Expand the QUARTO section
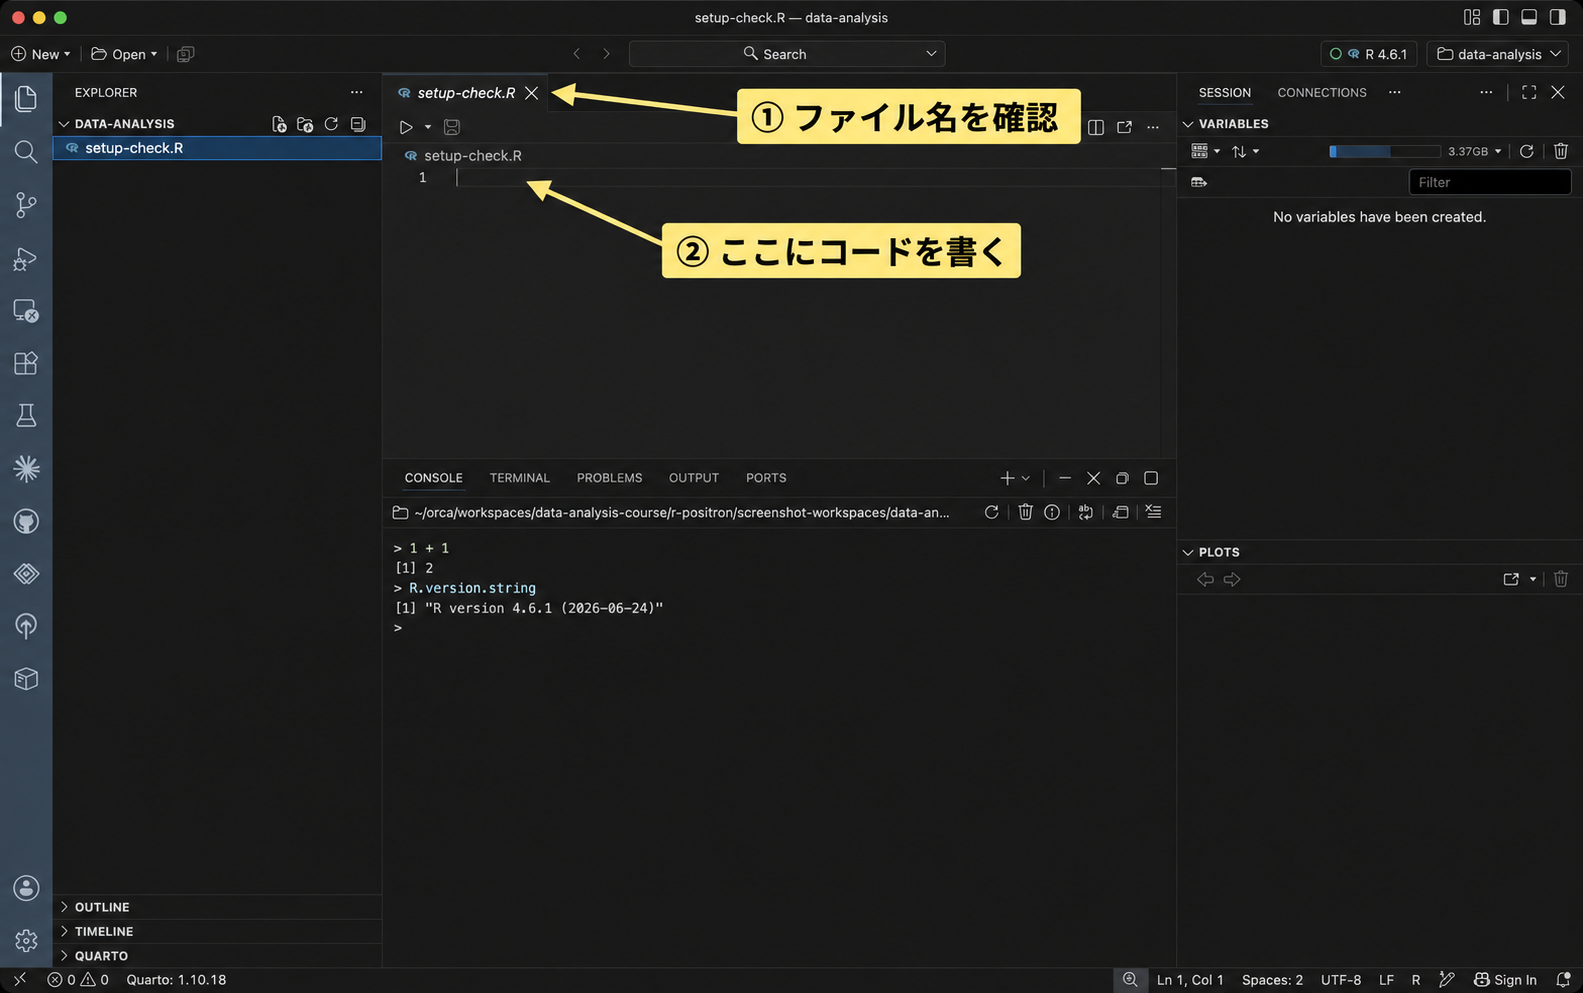Viewport: 1583px width, 993px height. (64, 956)
